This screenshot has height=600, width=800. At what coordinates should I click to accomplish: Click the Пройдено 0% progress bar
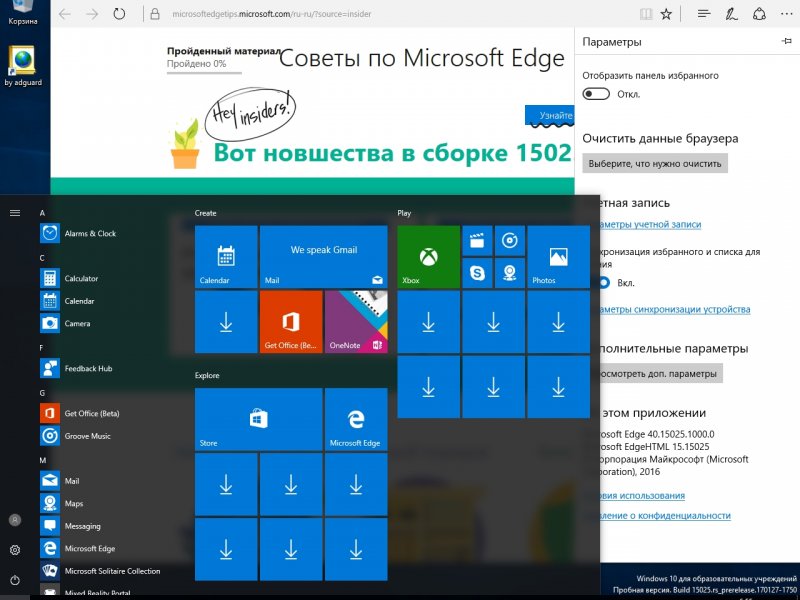pyautogui.click(x=204, y=73)
